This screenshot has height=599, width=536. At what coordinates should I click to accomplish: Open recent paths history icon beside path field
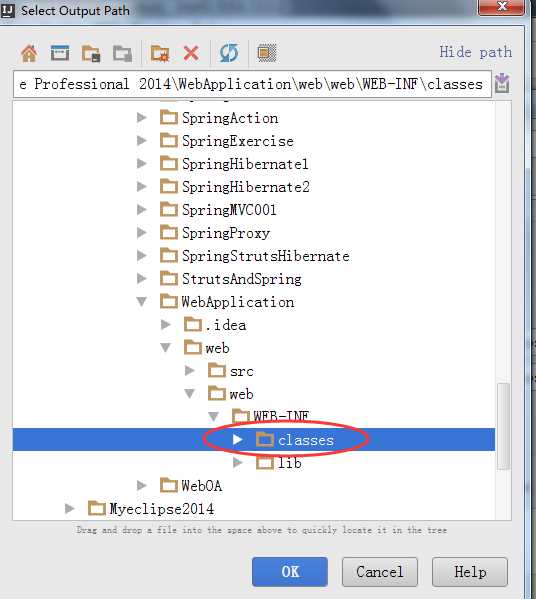pyautogui.click(x=502, y=83)
